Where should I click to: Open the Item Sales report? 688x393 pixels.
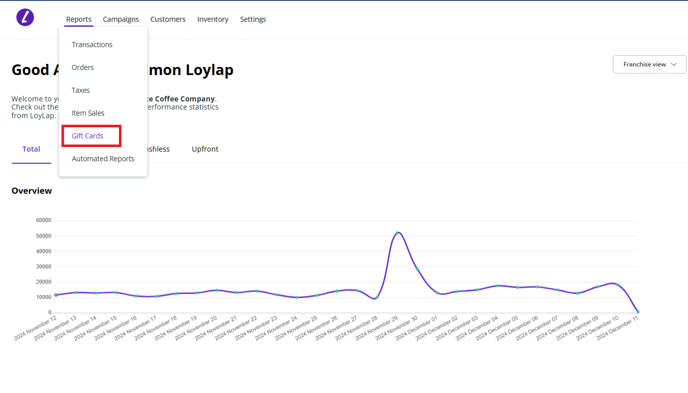[88, 113]
